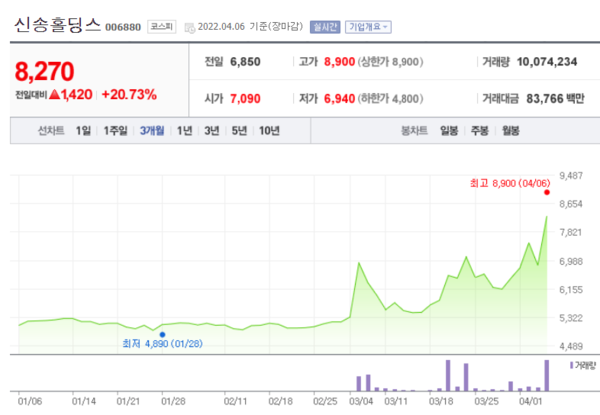Click the stock code 006880
Screen dimensions: 600x415
pos(124,28)
